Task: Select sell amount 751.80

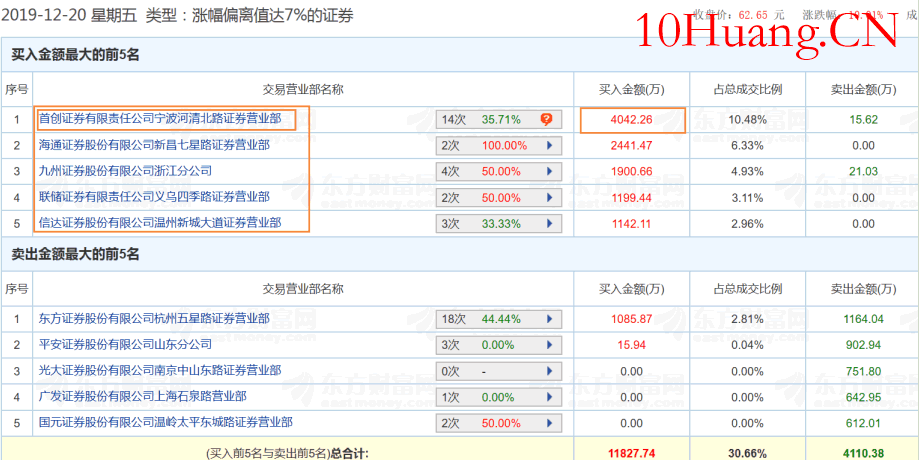Action: (863, 371)
